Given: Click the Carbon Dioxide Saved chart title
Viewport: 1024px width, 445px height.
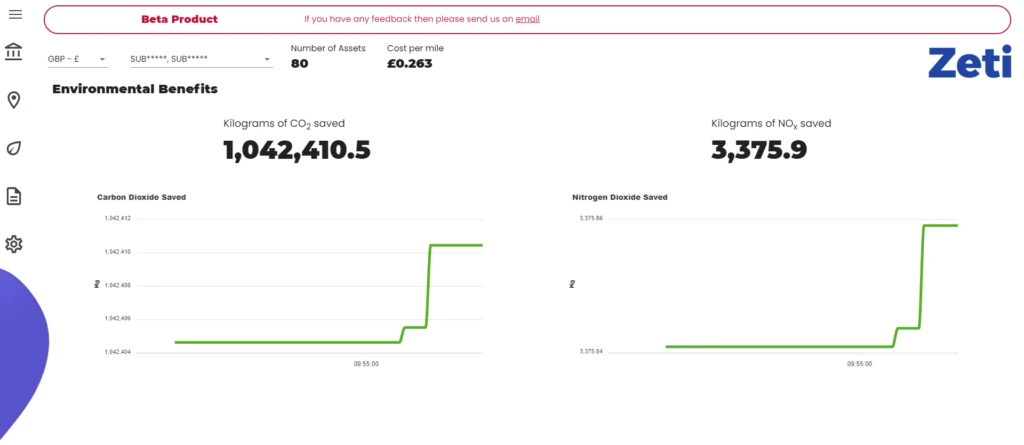Looking at the screenshot, I should click(141, 197).
